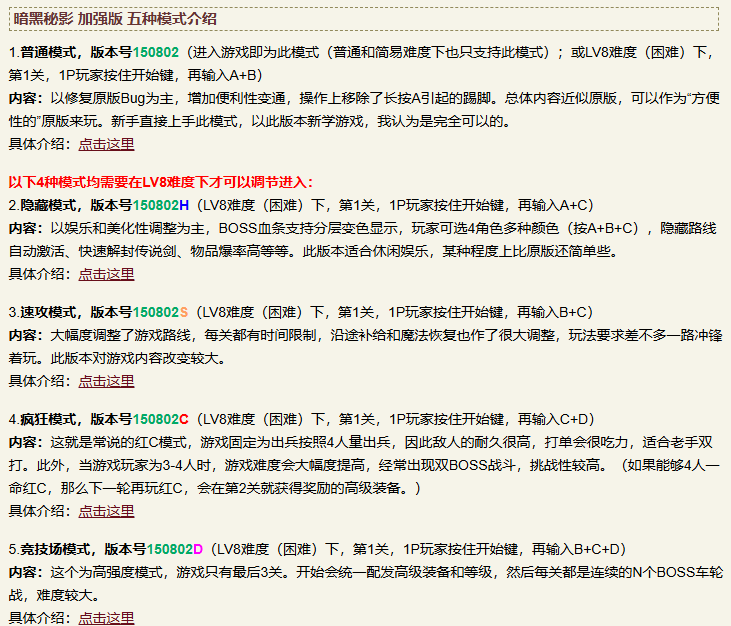Click the text 以修复原版Bug为主
This screenshot has width=731, height=626.
click(112, 98)
